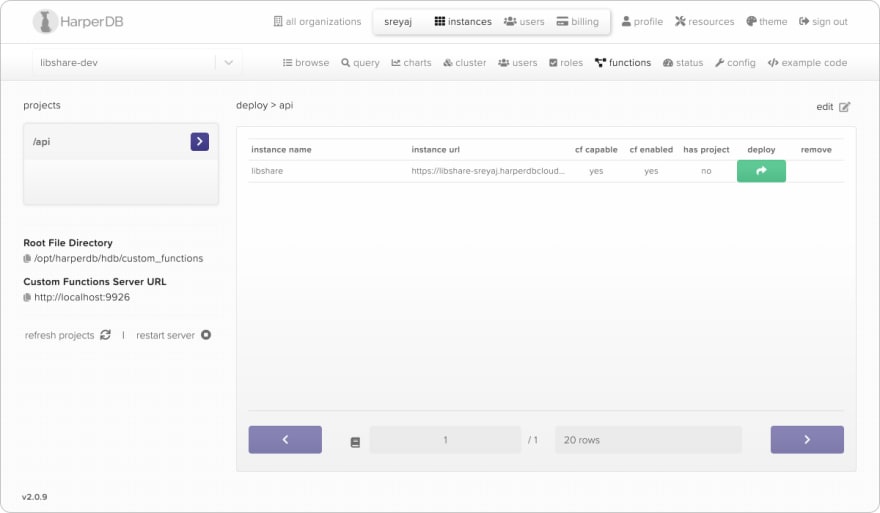Select the sreyaj organization

[398, 21]
